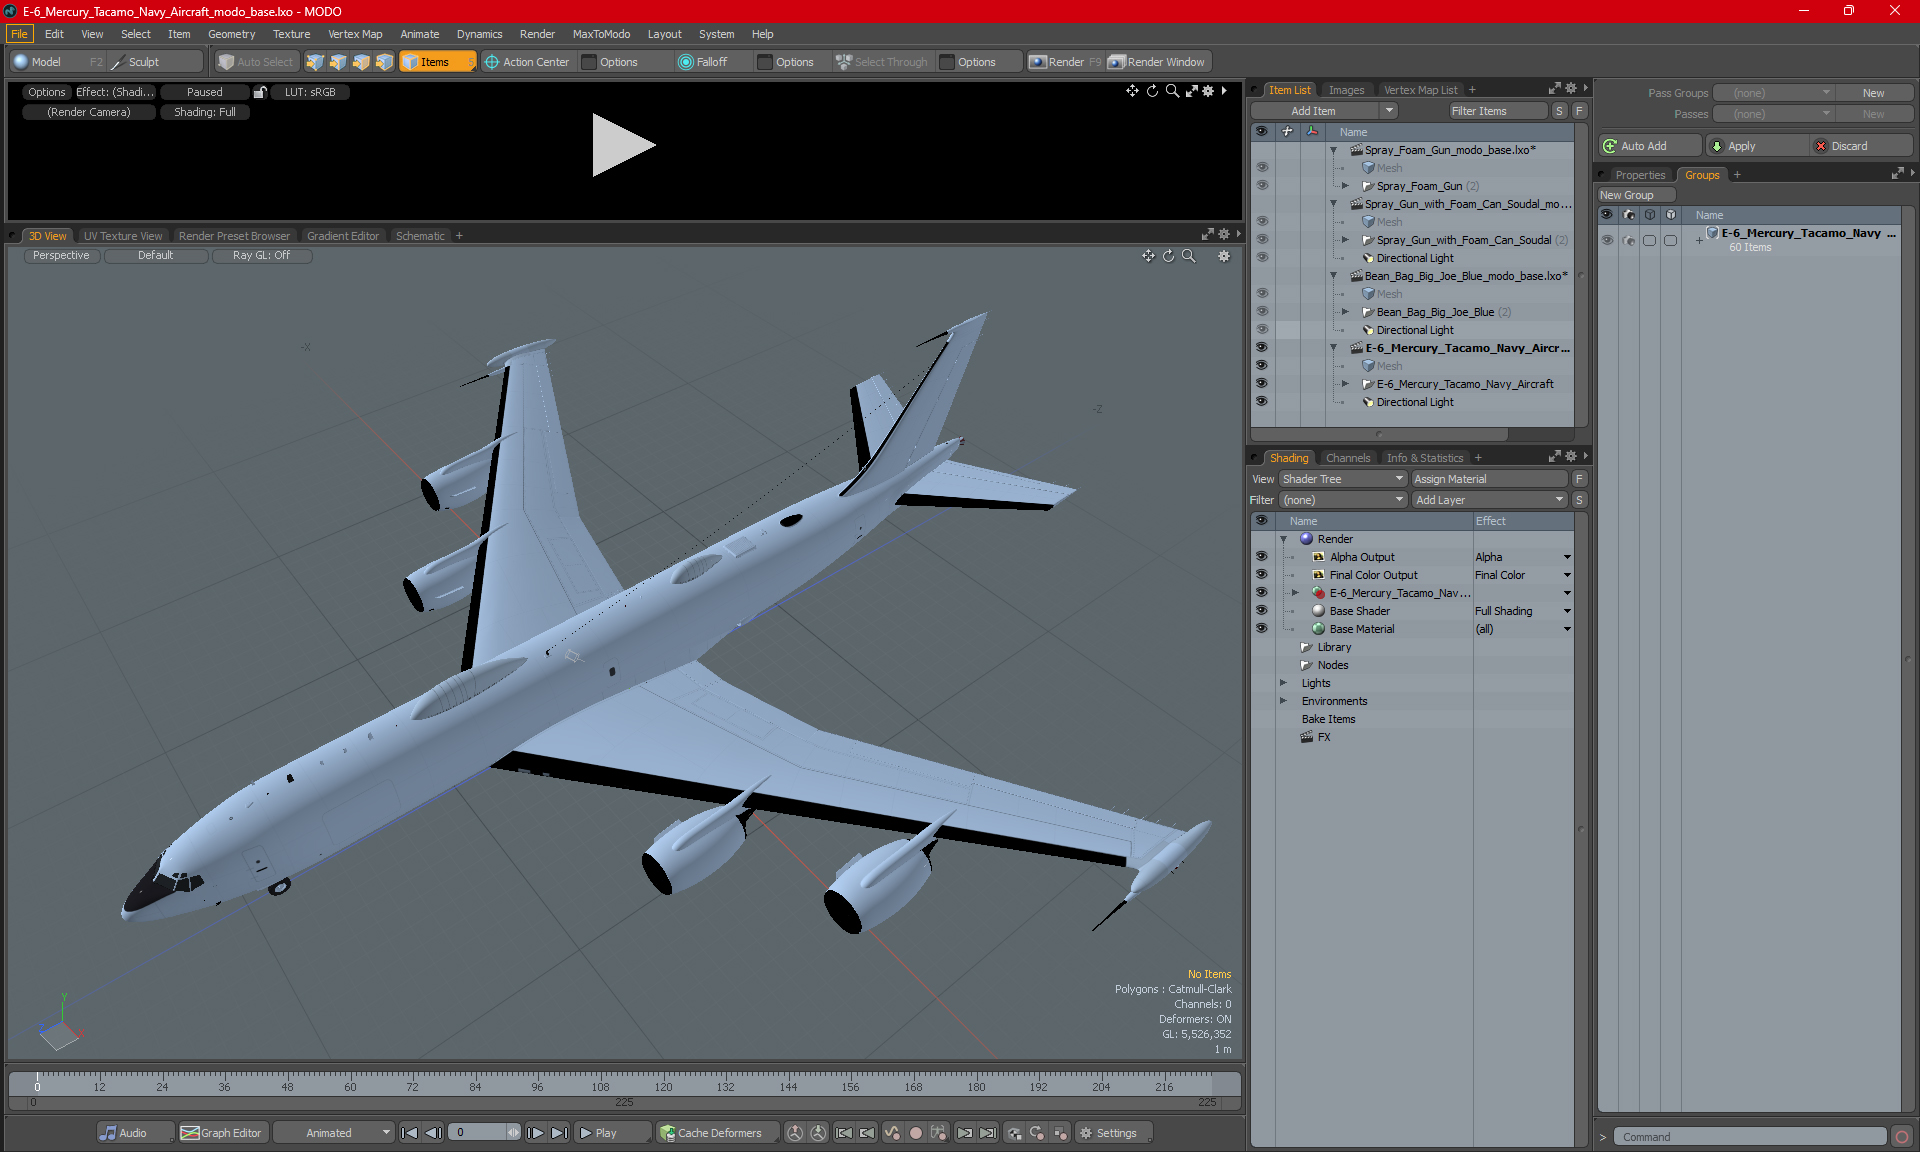Click Auto Add button
Screen dimensions: 1920x1152
[x=1650, y=146]
